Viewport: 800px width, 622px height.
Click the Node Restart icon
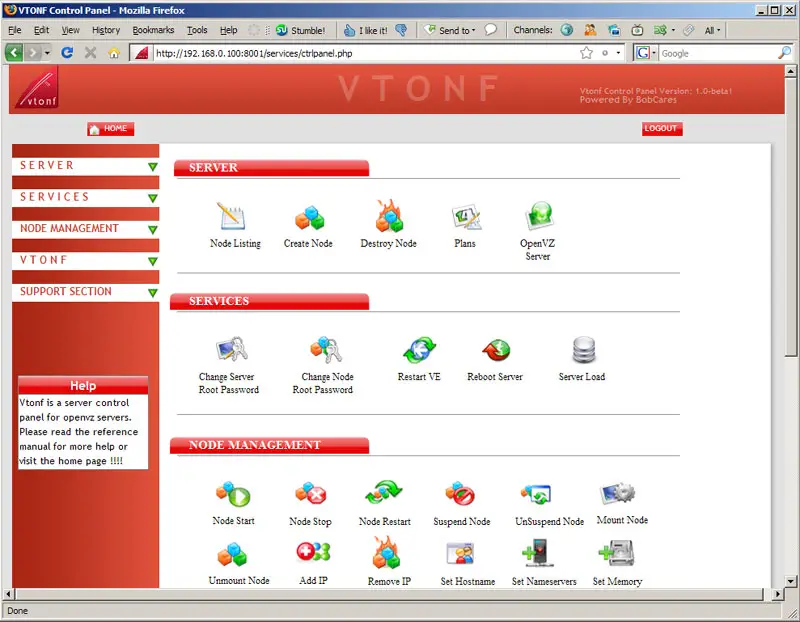tap(384, 493)
